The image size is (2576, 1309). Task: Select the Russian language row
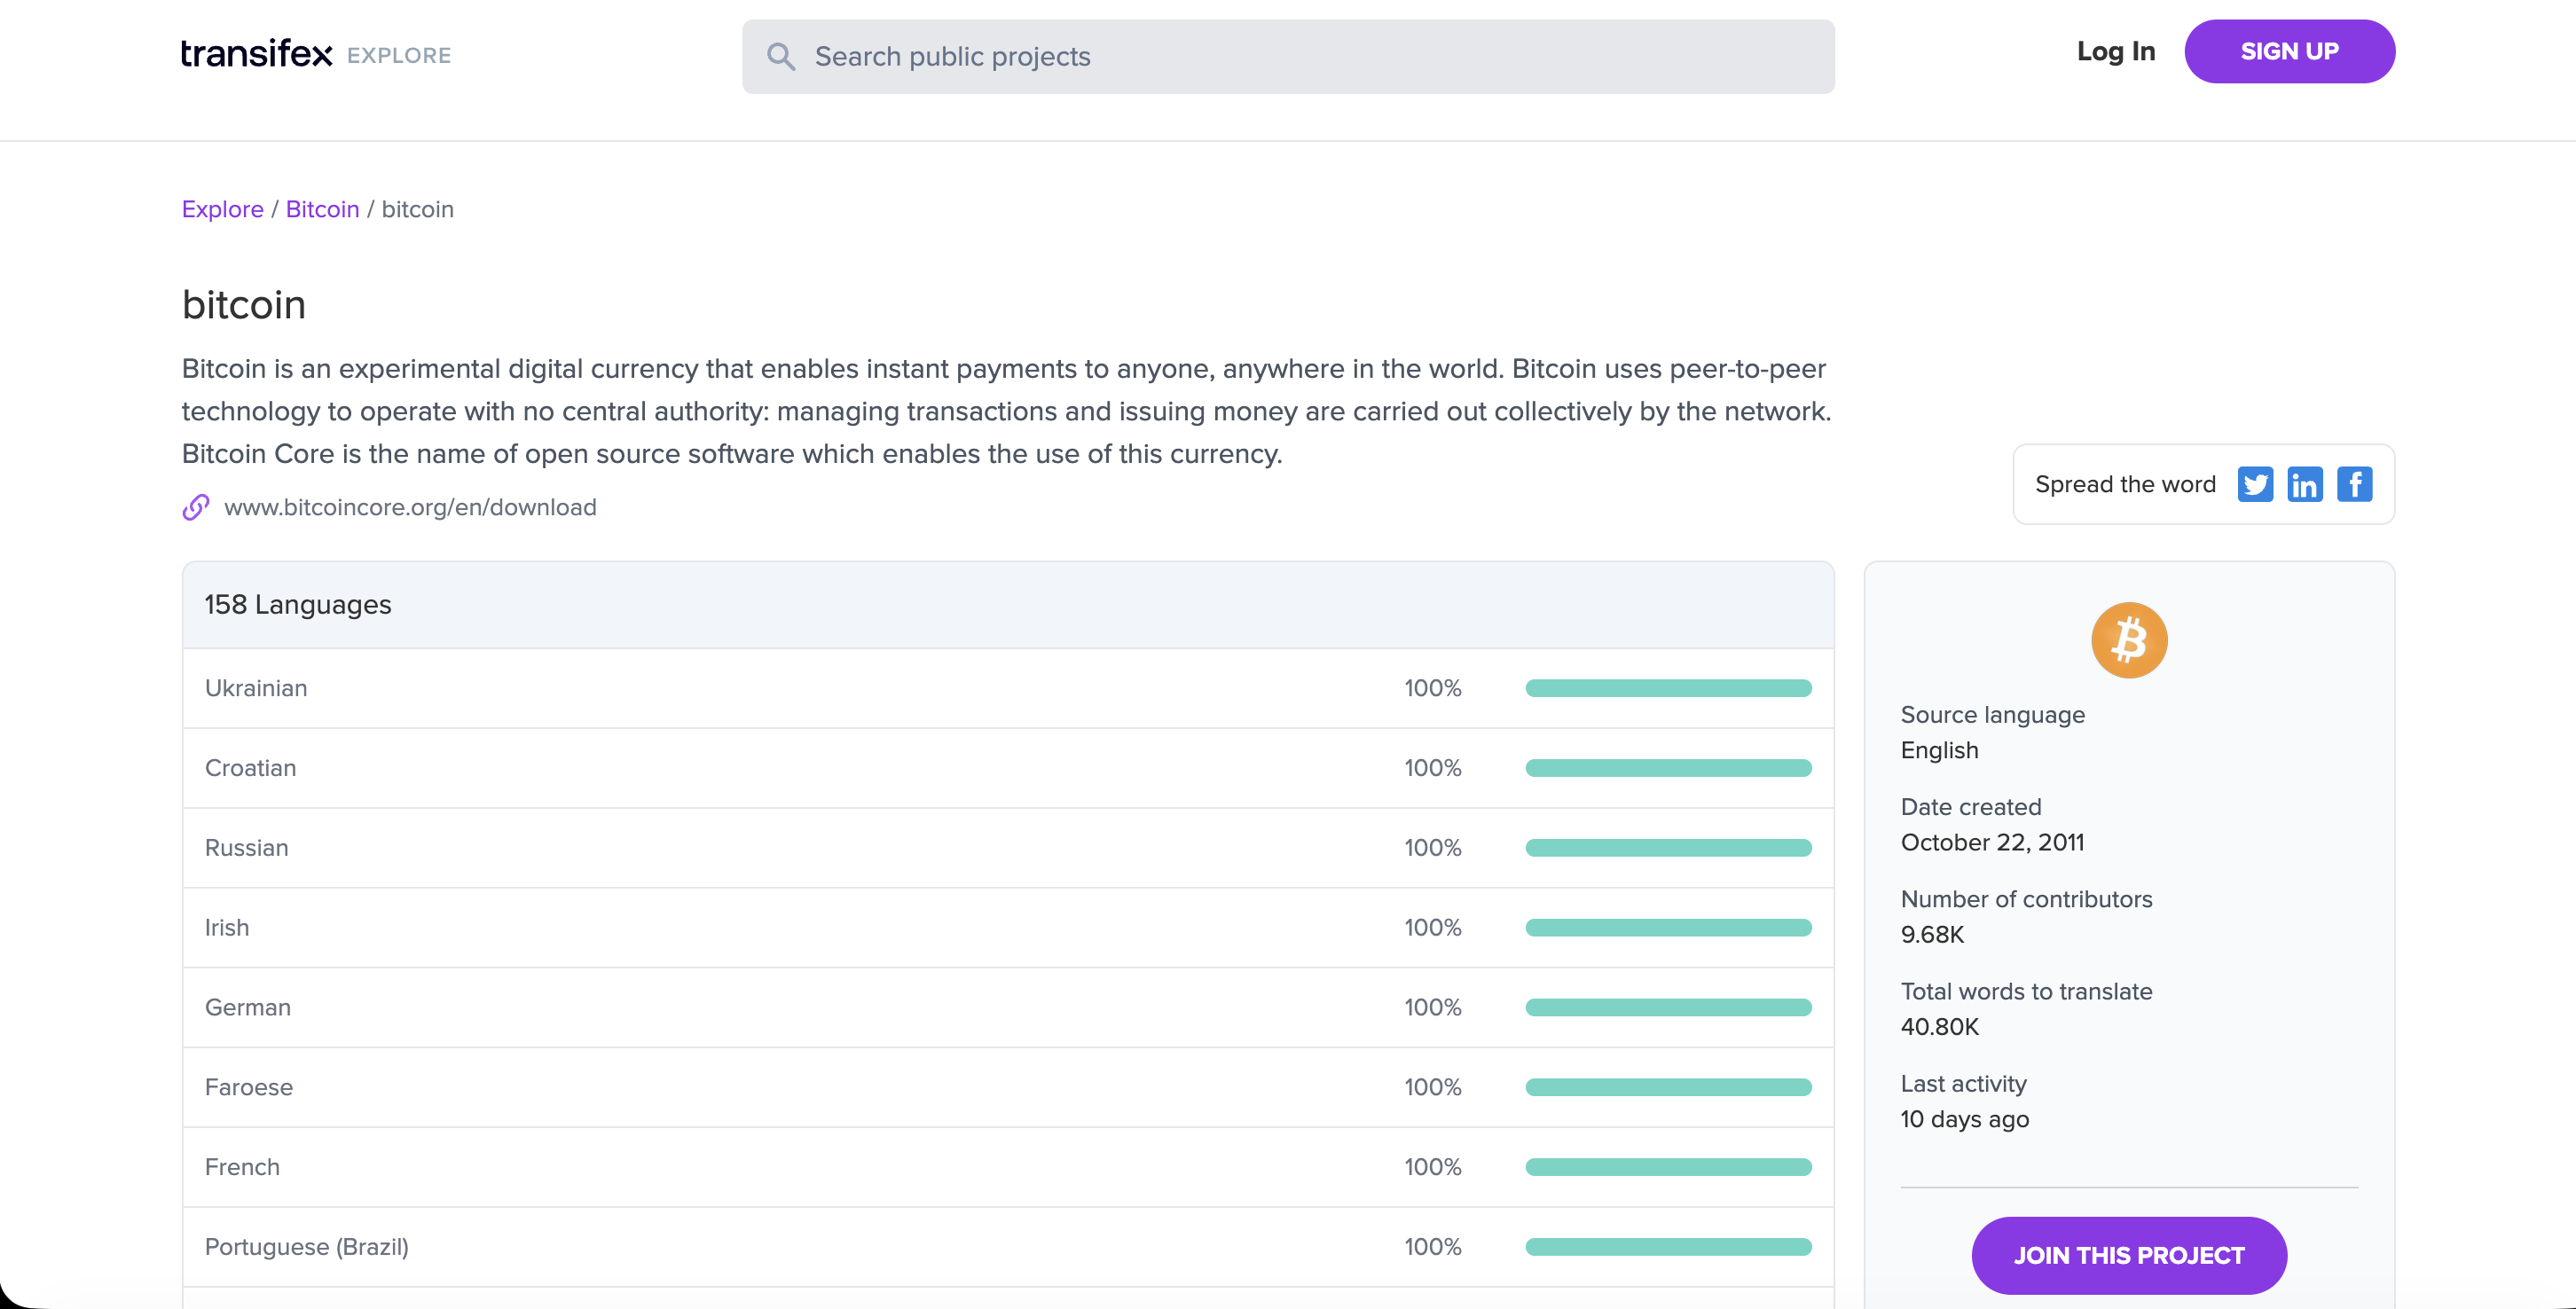[x=1008, y=848]
